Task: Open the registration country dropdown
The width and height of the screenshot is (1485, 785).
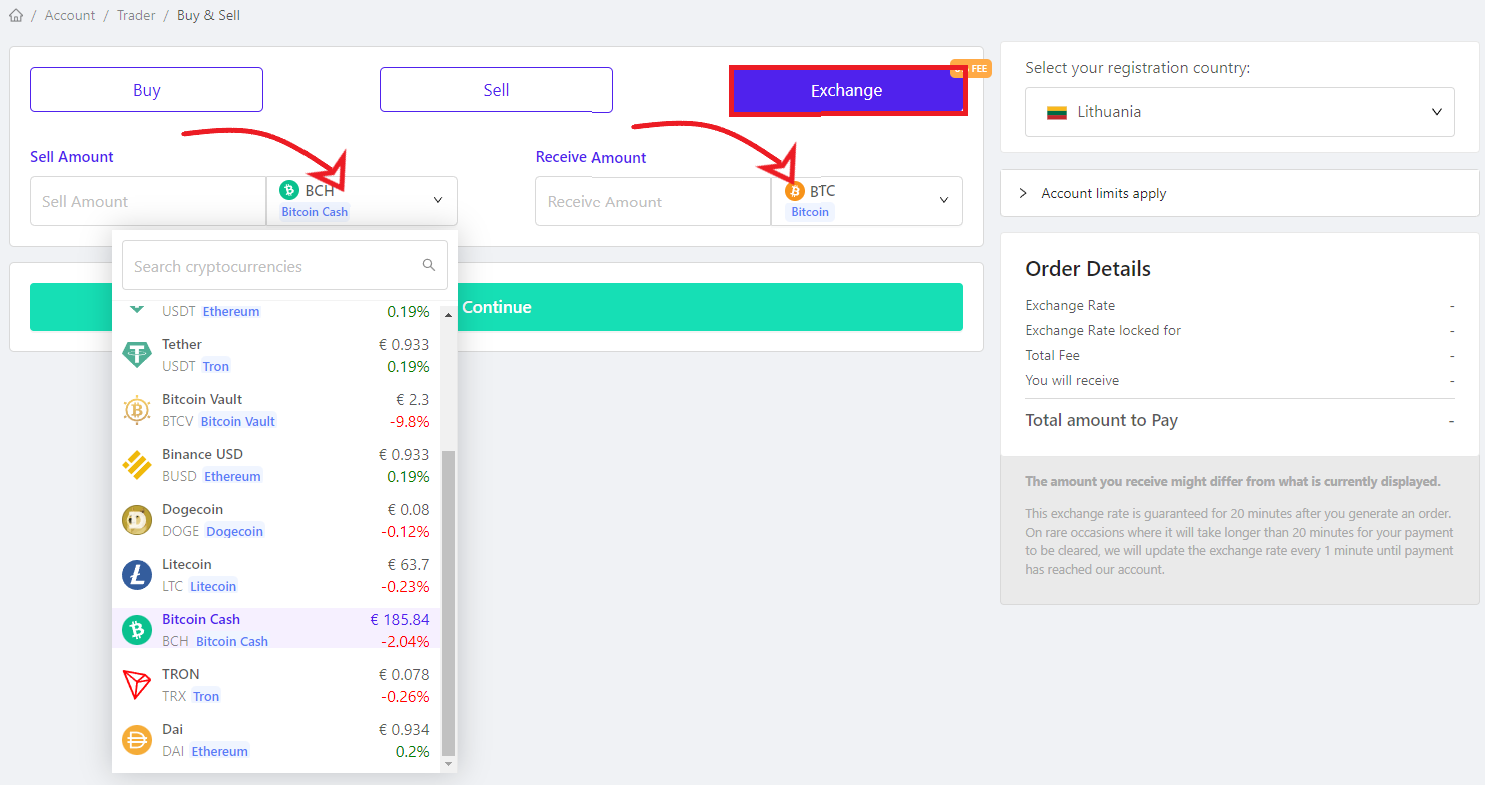Action: (x=1240, y=112)
